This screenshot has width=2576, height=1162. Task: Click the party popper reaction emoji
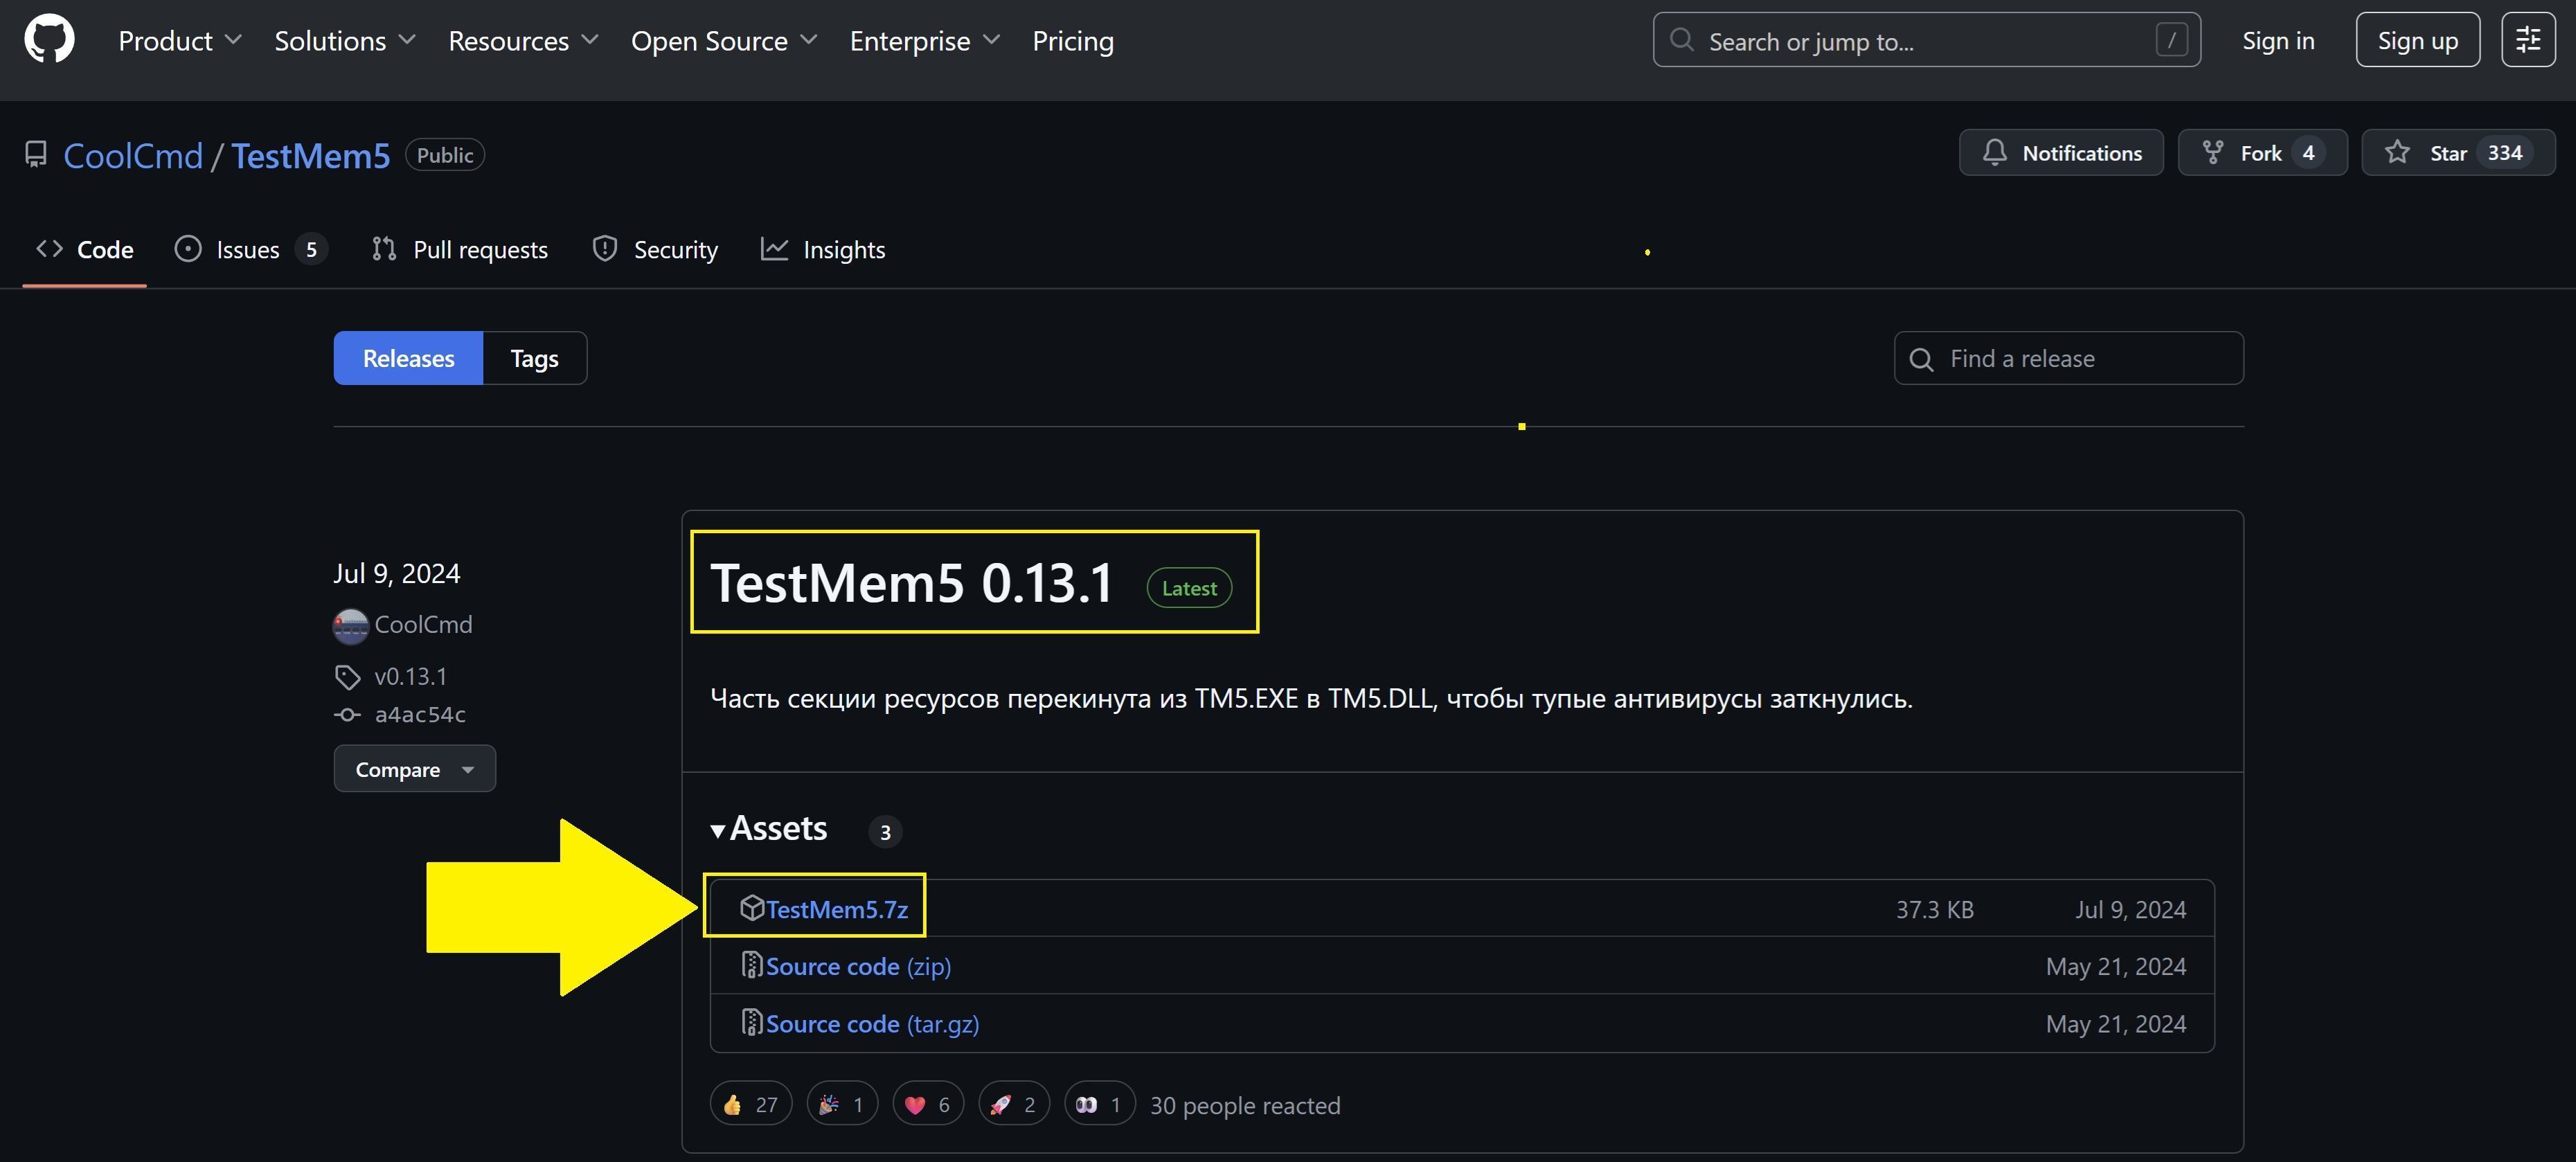(x=828, y=1104)
